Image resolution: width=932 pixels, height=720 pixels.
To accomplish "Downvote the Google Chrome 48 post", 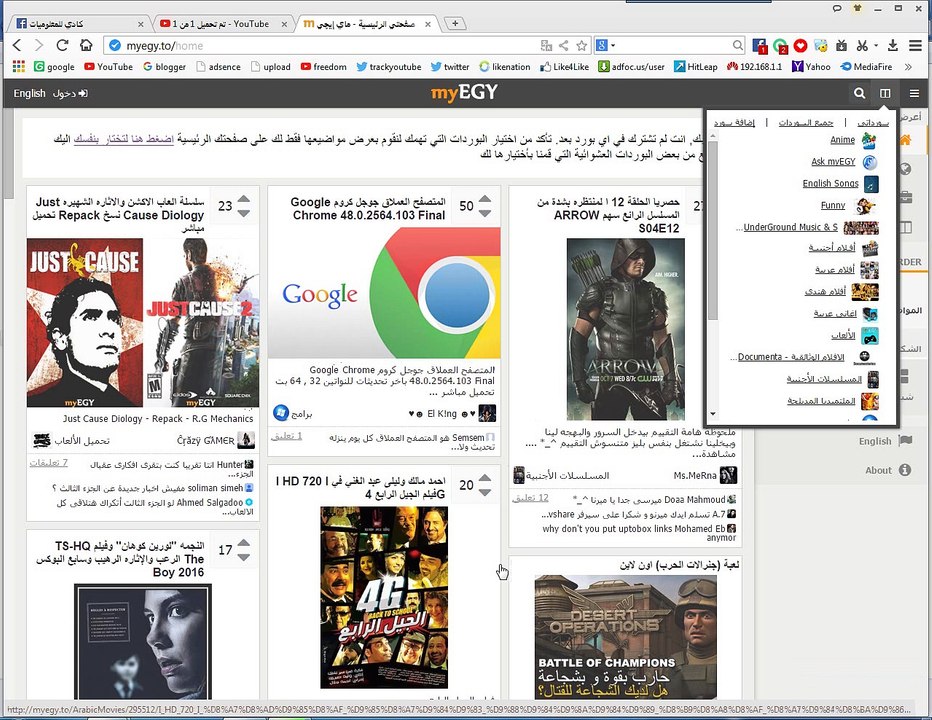I will point(485,213).
